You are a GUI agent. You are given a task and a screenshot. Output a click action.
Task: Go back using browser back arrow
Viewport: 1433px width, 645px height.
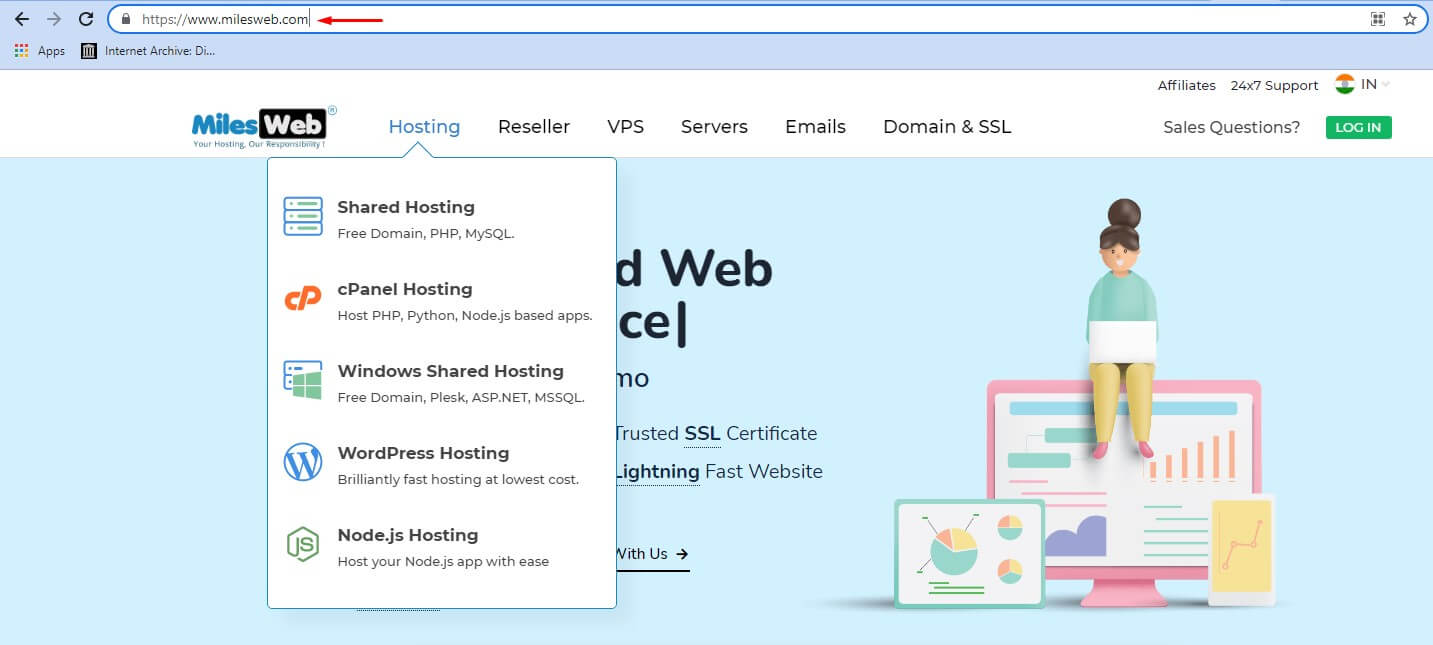click(x=22, y=19)
